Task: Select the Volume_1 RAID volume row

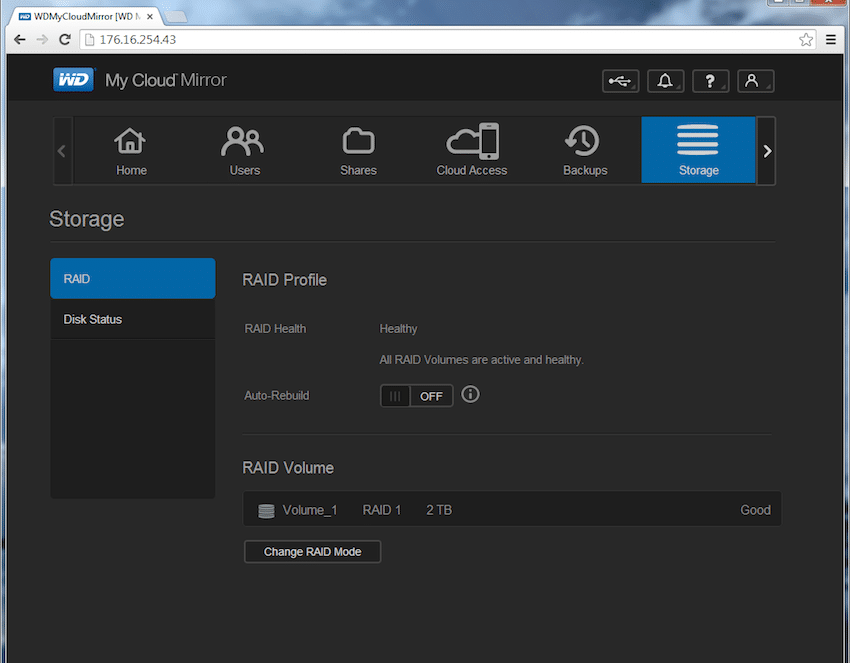Action: (512, 509)
